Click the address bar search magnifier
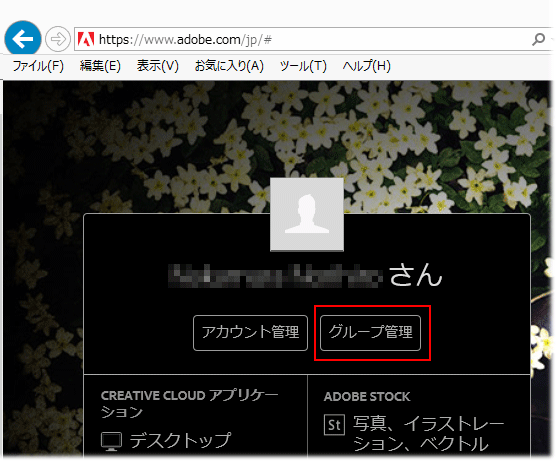This screenshot has width=556, height=461. coord(538,39)
